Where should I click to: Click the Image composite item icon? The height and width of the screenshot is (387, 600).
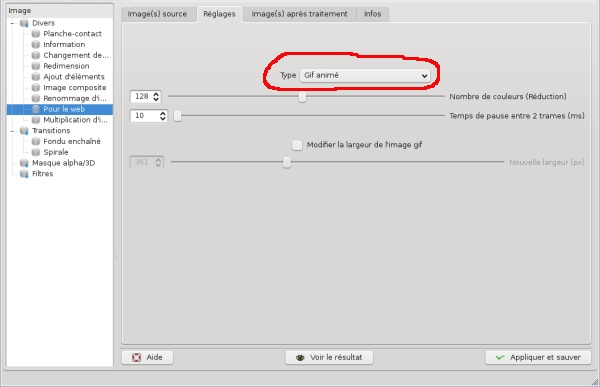(36, 87)
